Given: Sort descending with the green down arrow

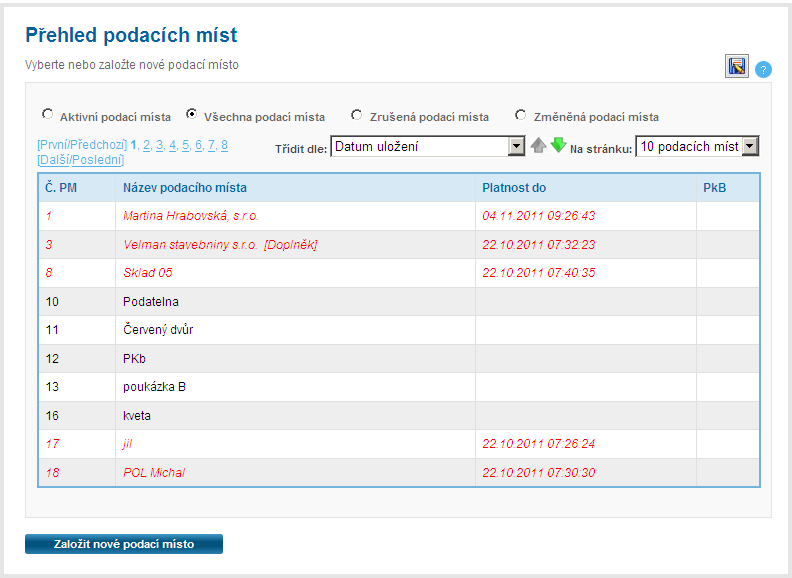Looking at the screenshot, I should click(x=558, y=145).
